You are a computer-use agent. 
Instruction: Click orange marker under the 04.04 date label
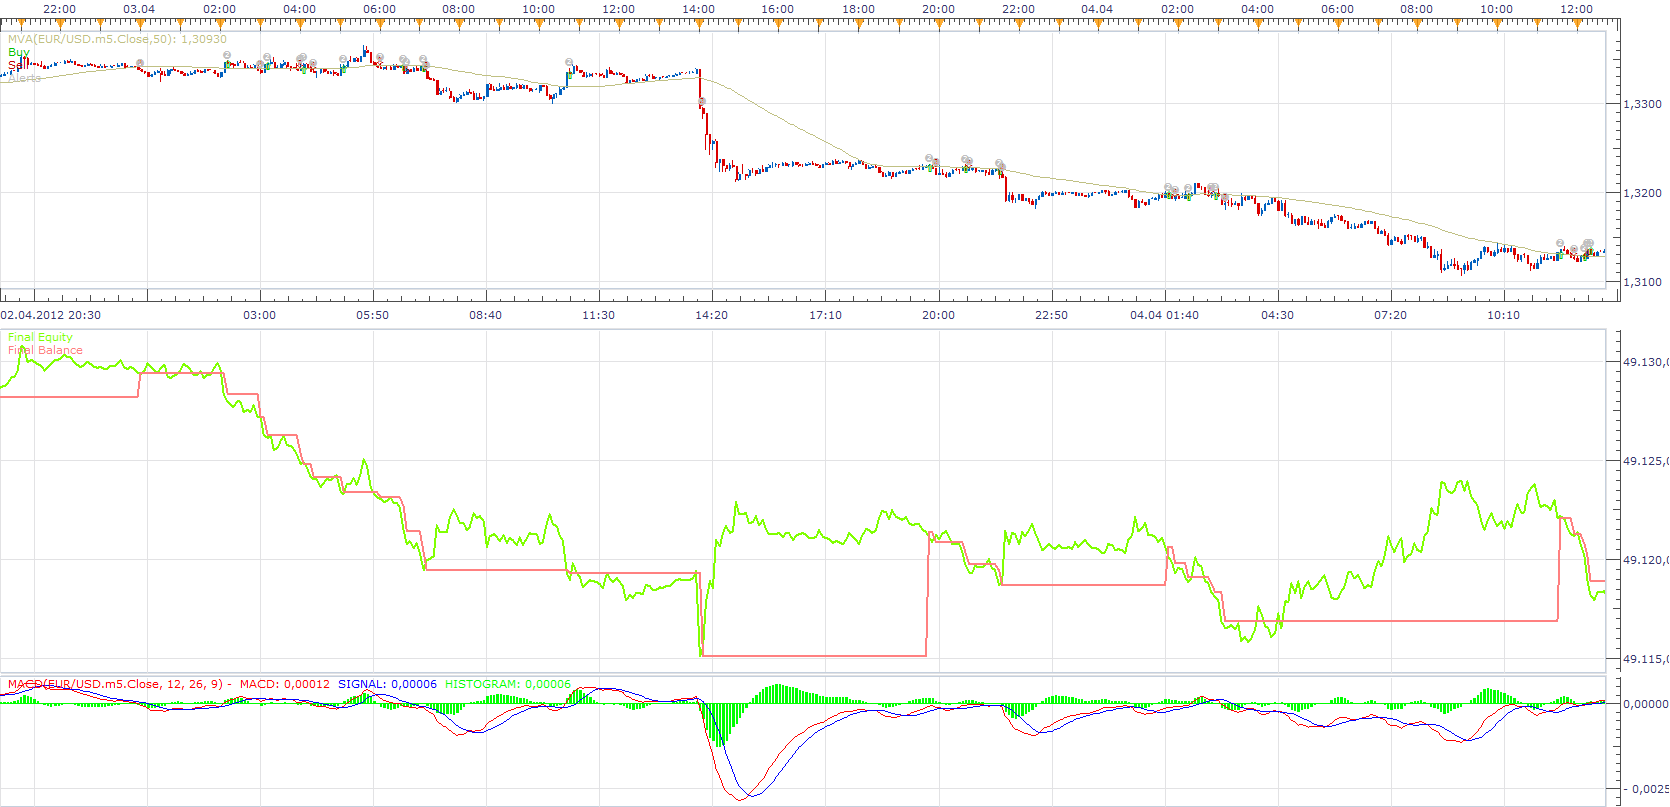coord(1097,23)
